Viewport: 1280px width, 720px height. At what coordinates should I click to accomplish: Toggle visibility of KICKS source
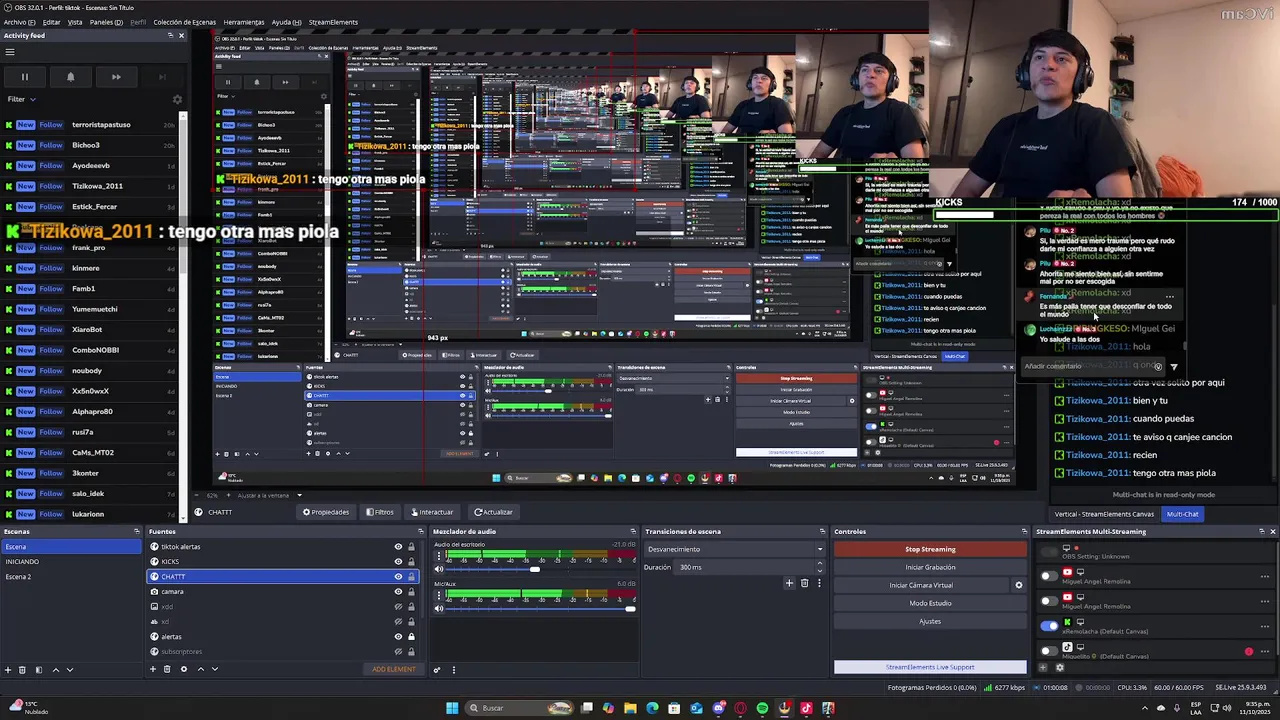[398, 562]
